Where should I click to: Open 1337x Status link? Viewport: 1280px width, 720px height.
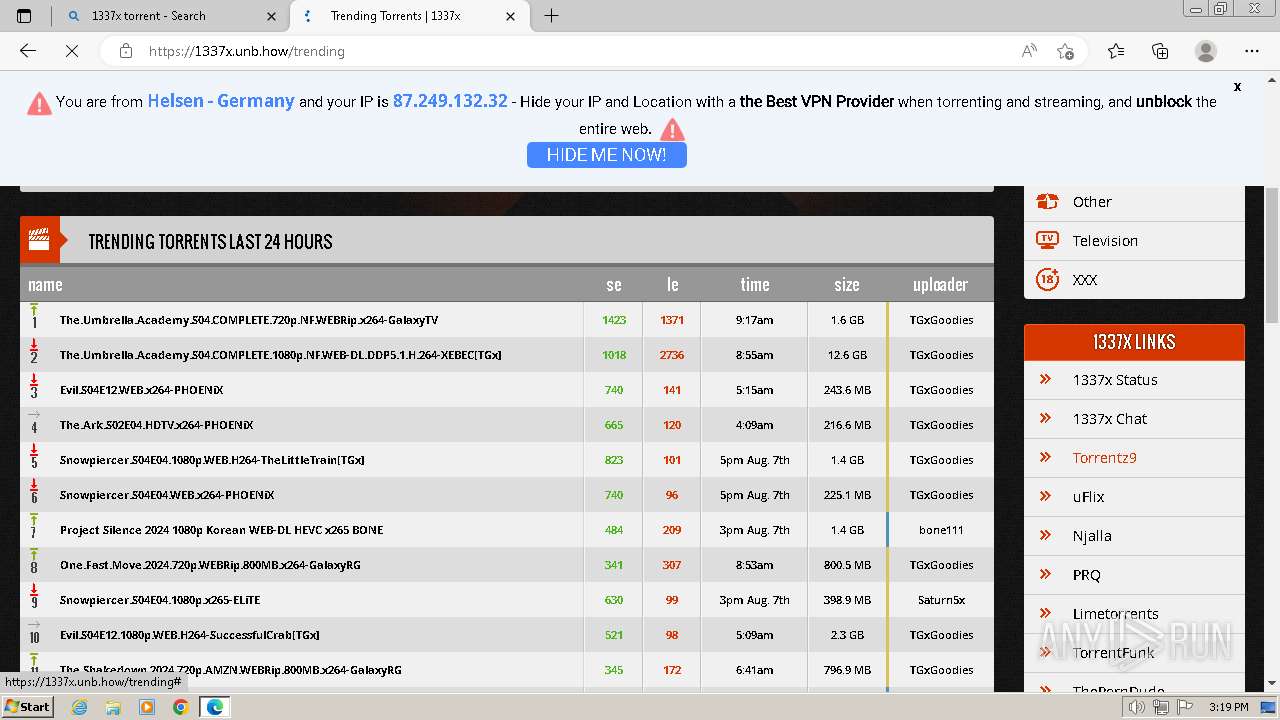(x=1115, y=380)
